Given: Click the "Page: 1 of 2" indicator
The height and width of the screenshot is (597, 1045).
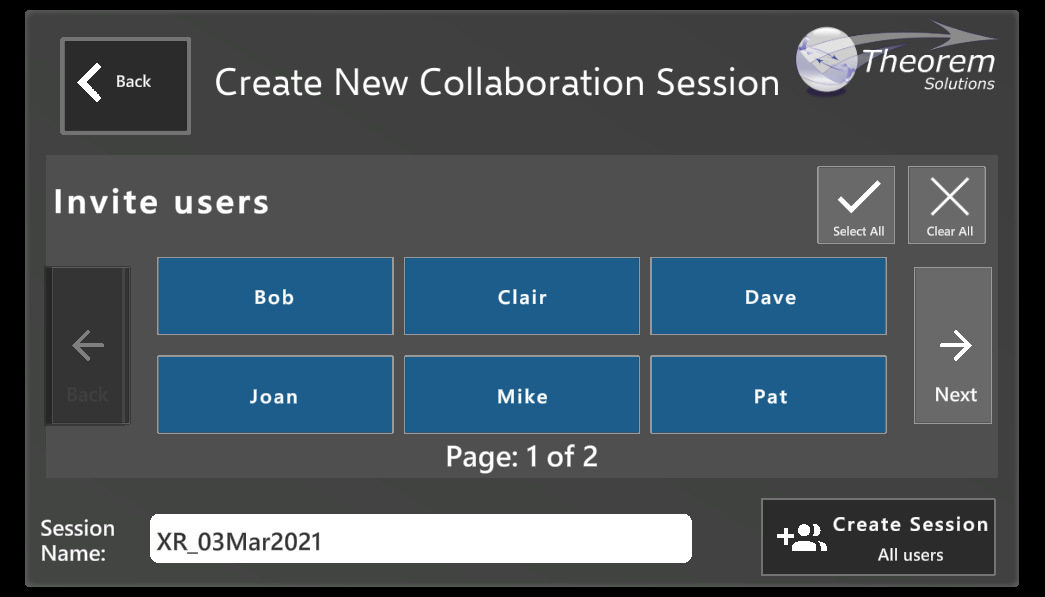Looking at the screenshot, I should pos(521,457).
